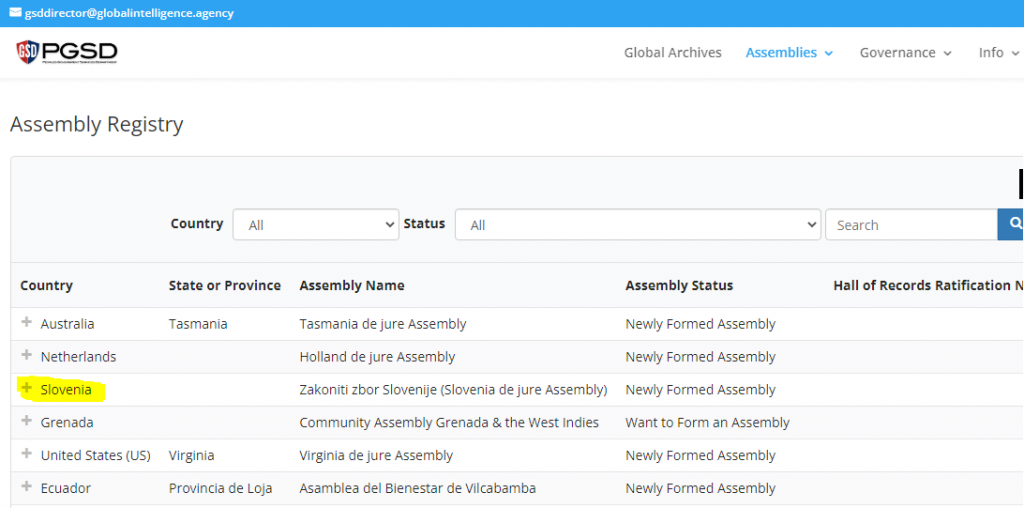Click into the Search text field
1024x508 pixels.
910,225
